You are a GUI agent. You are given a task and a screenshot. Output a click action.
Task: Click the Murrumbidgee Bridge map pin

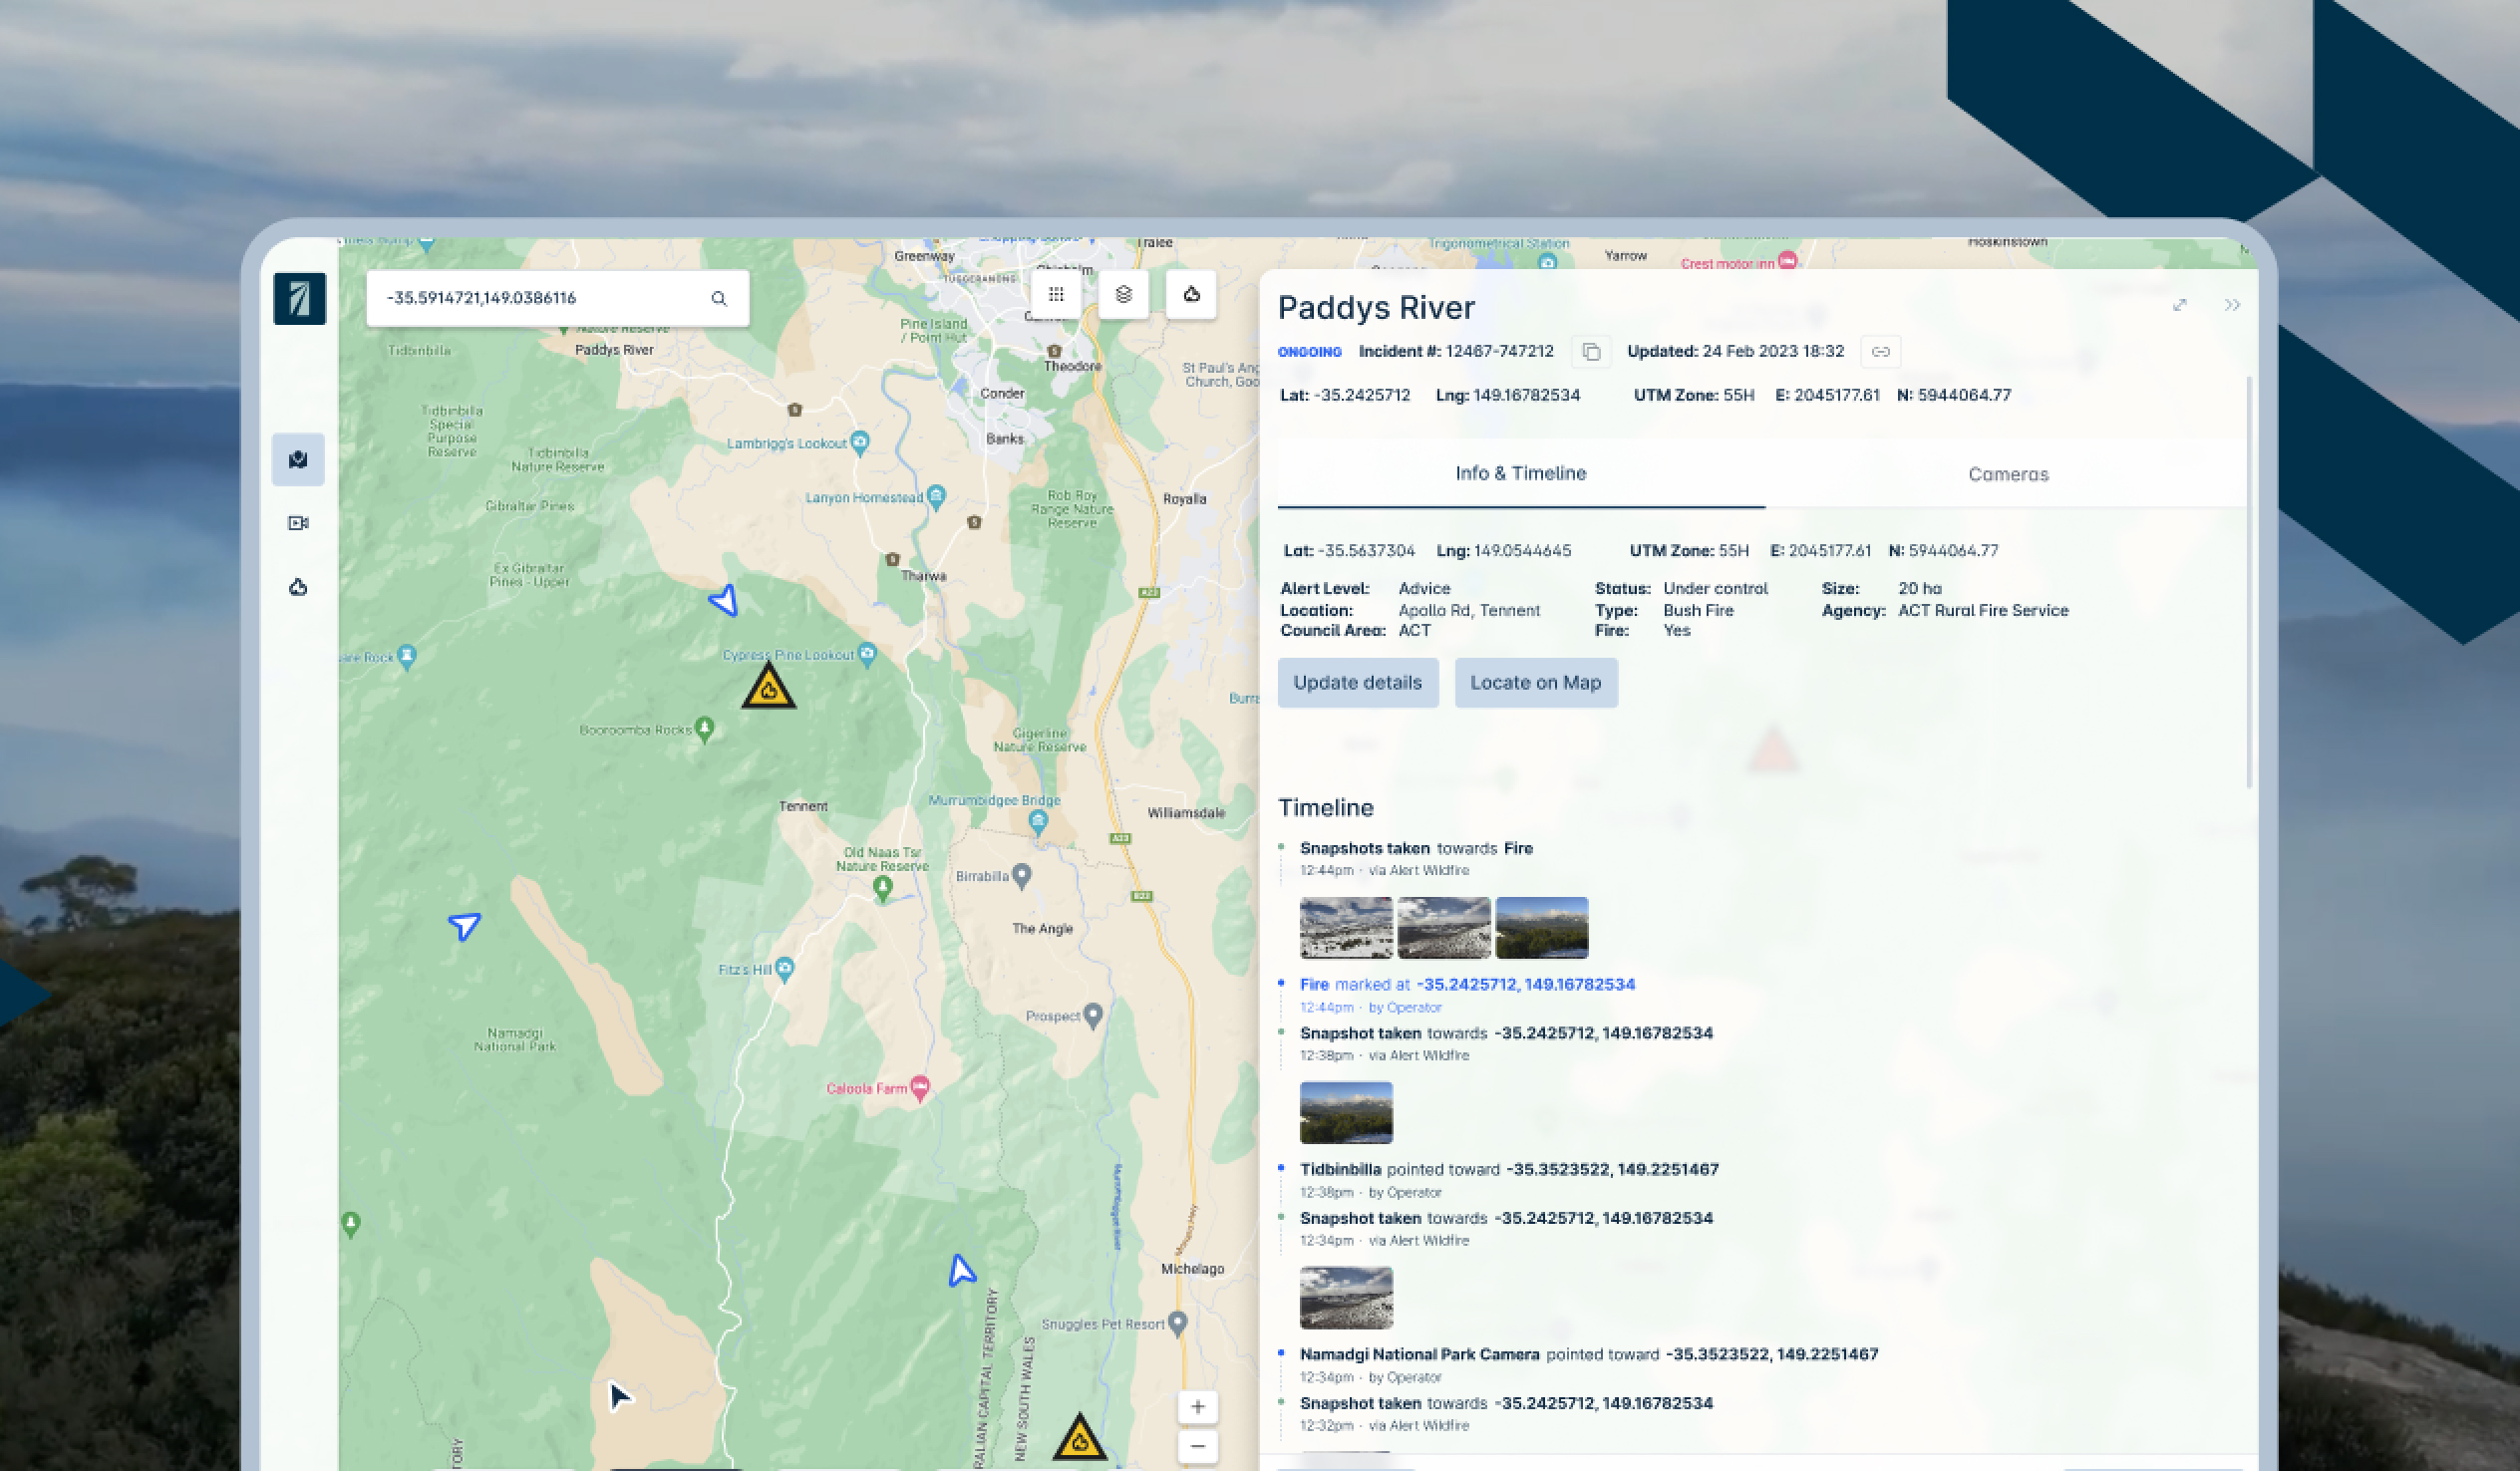click(1038, 823)
